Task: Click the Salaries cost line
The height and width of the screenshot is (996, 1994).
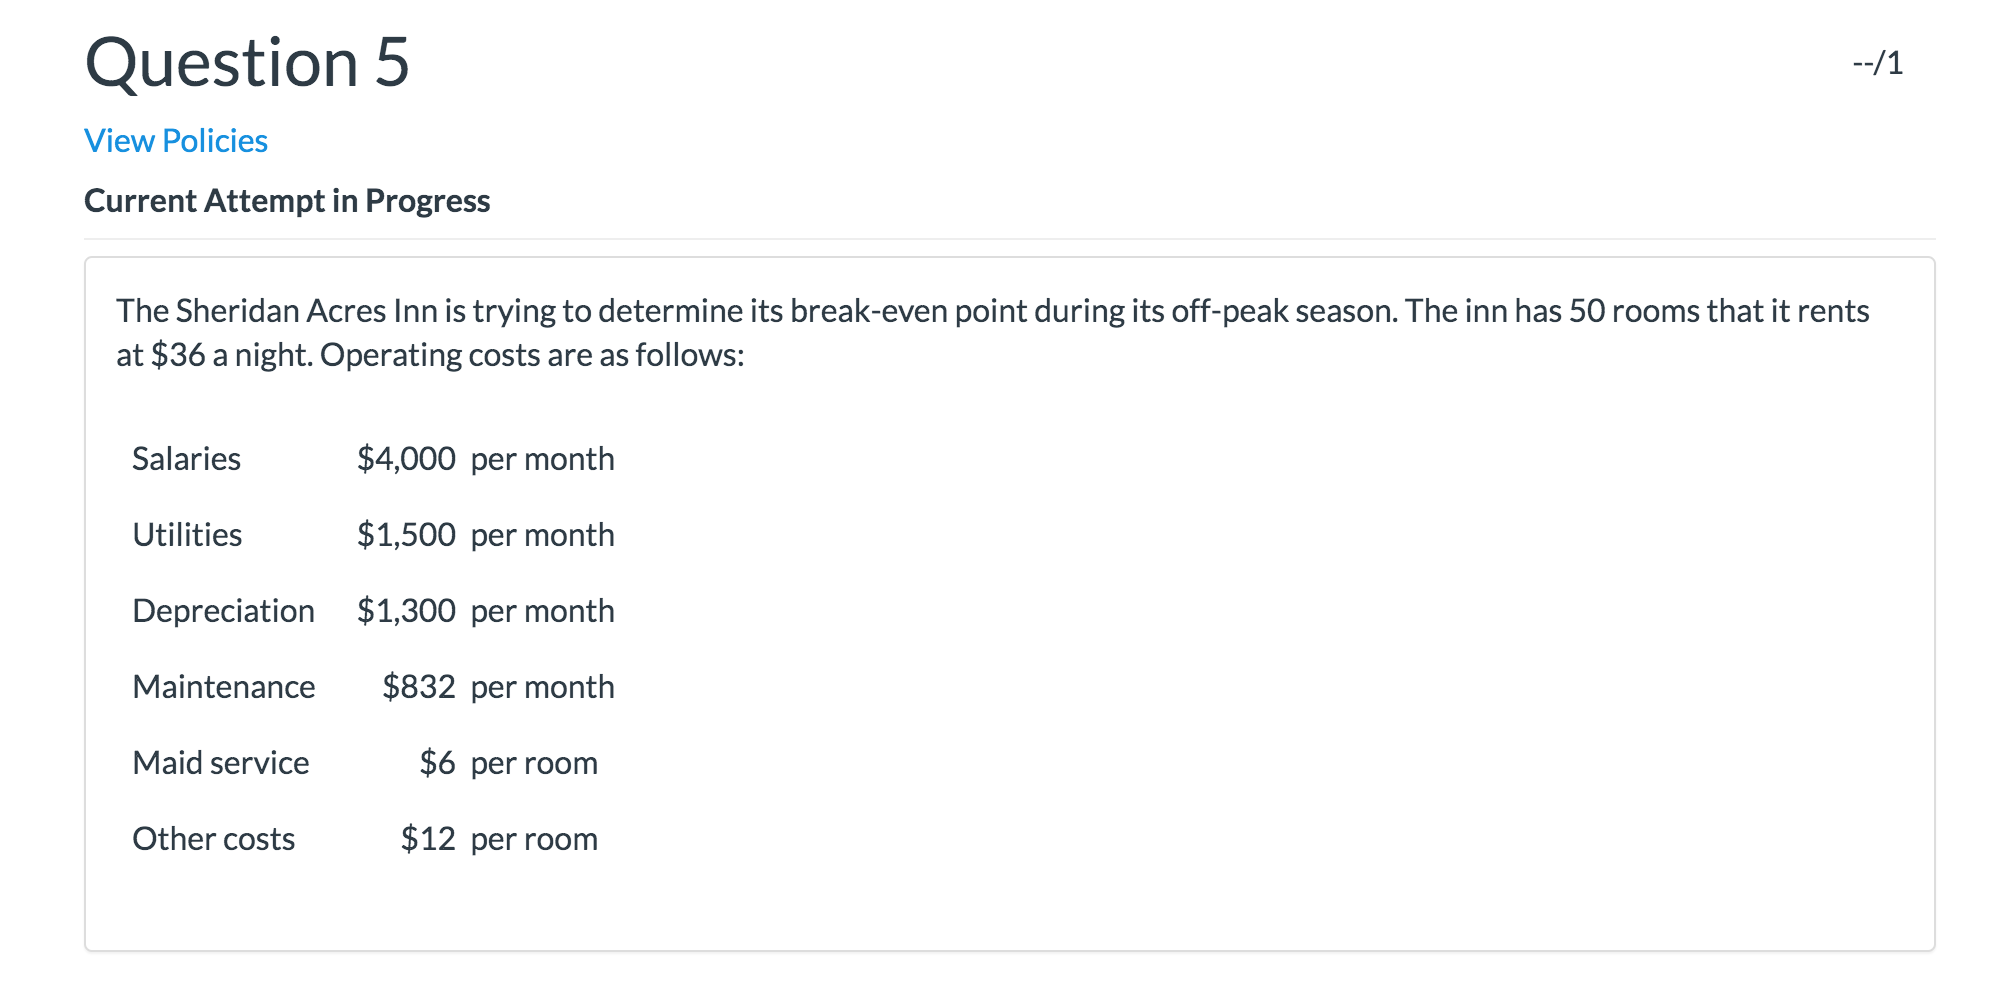Action: click(x=186, y=458)
